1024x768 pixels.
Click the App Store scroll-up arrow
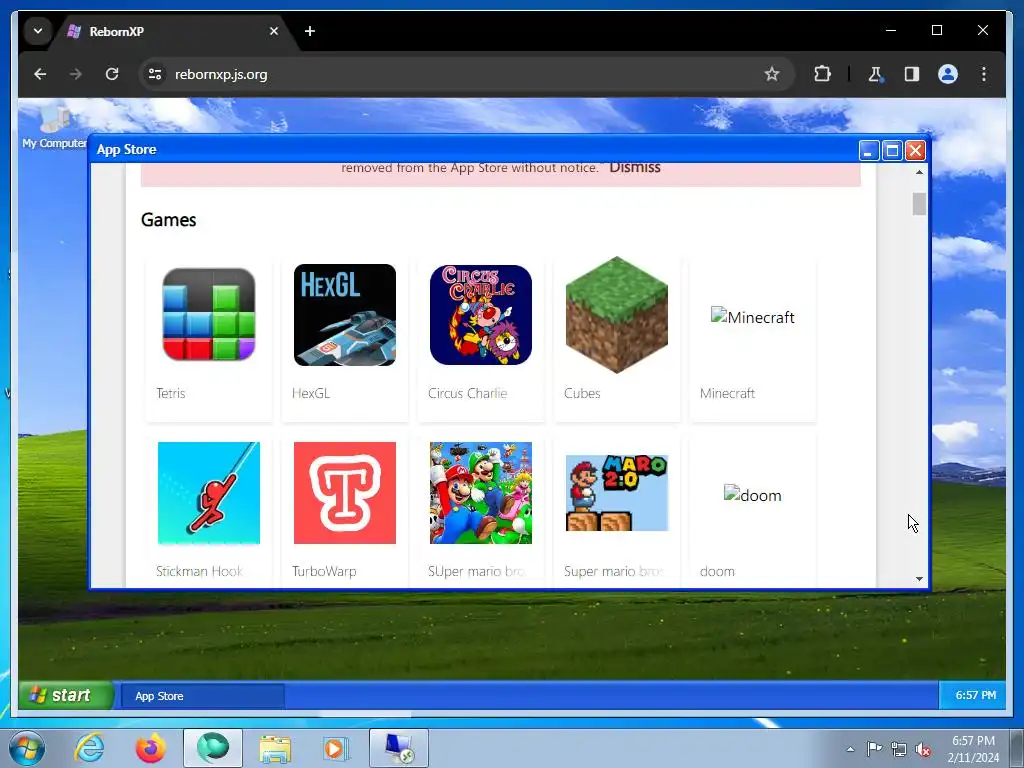pyautogui.click(x=920, y=172)
